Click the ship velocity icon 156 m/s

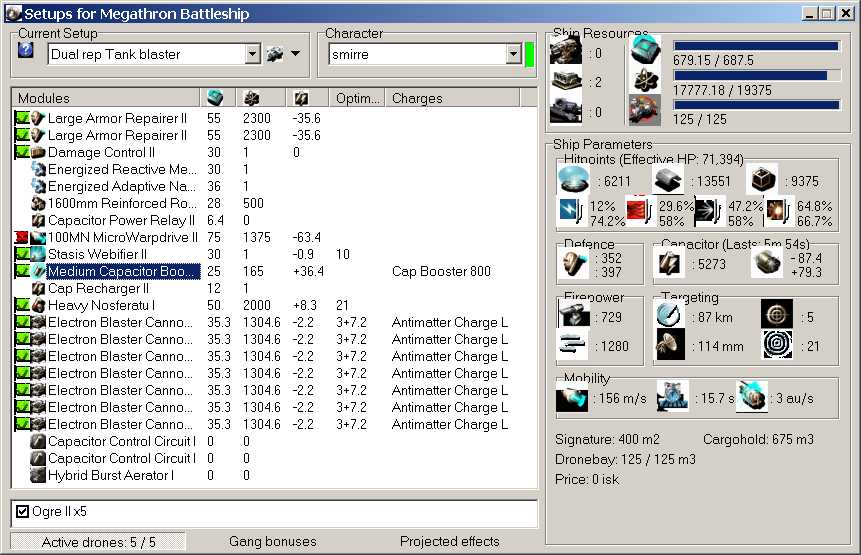click(x=572, y=398)
